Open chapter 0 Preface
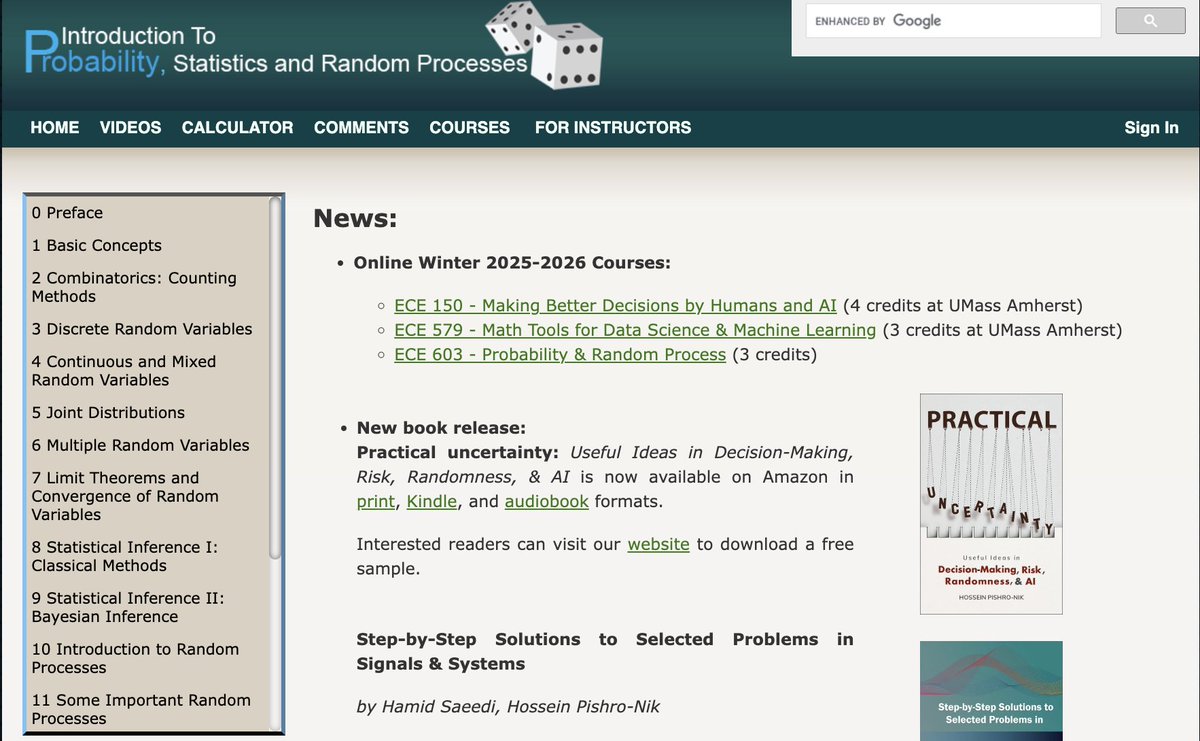 click(67, 213)
